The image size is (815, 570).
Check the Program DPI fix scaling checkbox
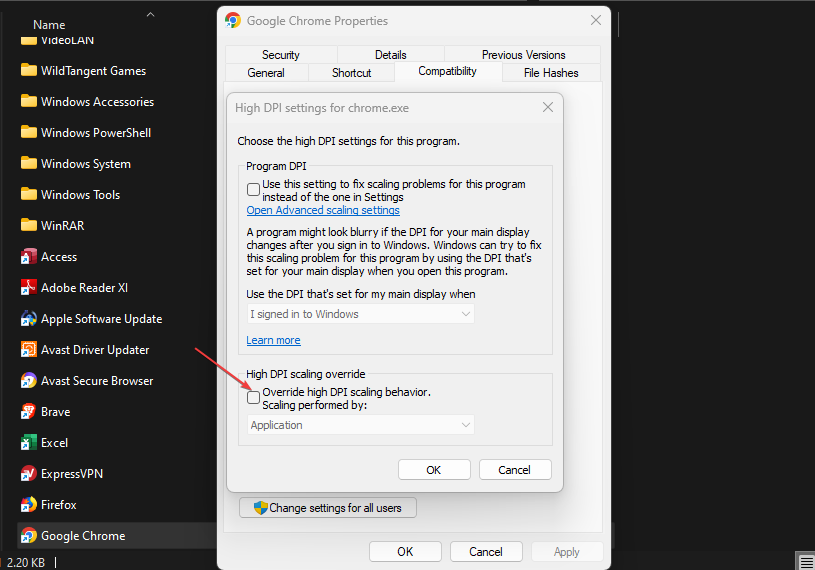(x=253, y=190)
